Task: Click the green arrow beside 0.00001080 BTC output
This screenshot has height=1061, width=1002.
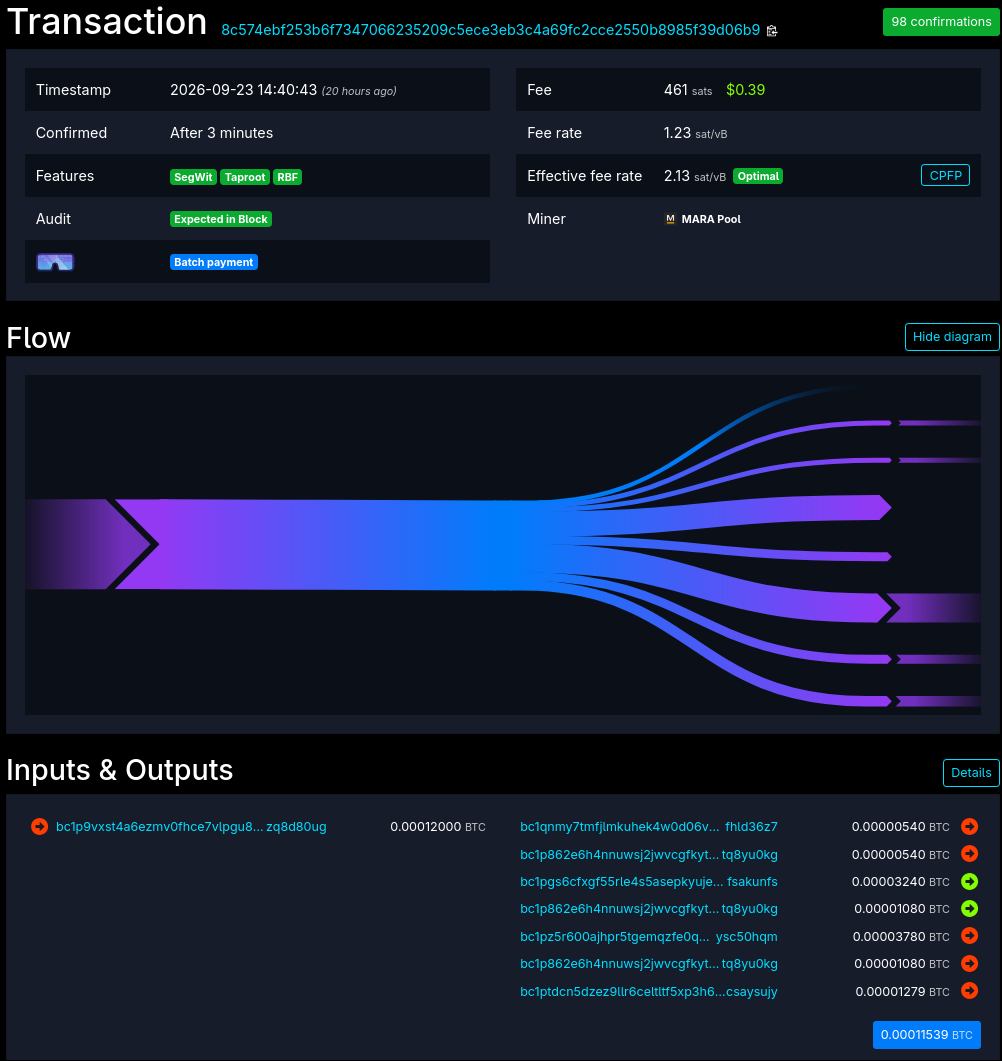Action: (970, 908)
